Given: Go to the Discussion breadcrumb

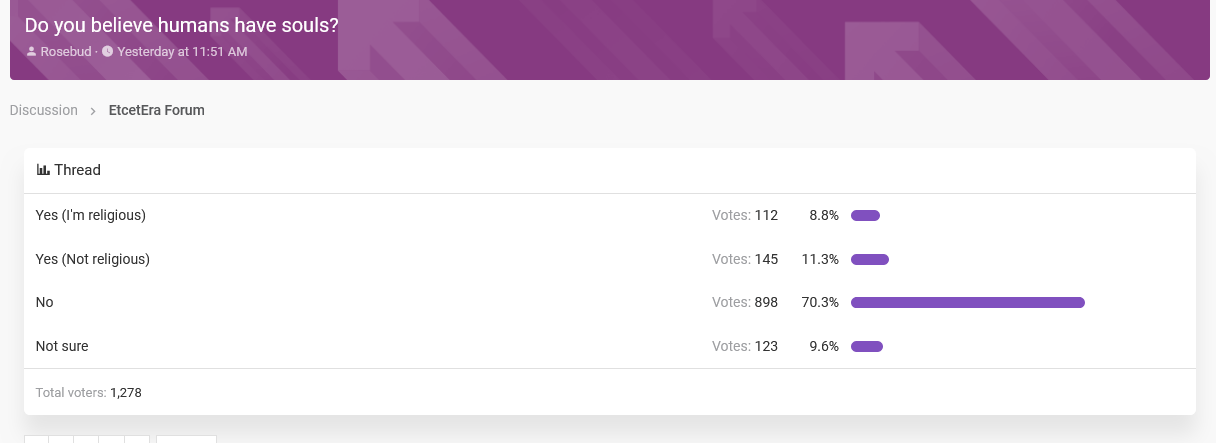Looking at the screenshot, I should pyautogui.click(x=44, y=110).
